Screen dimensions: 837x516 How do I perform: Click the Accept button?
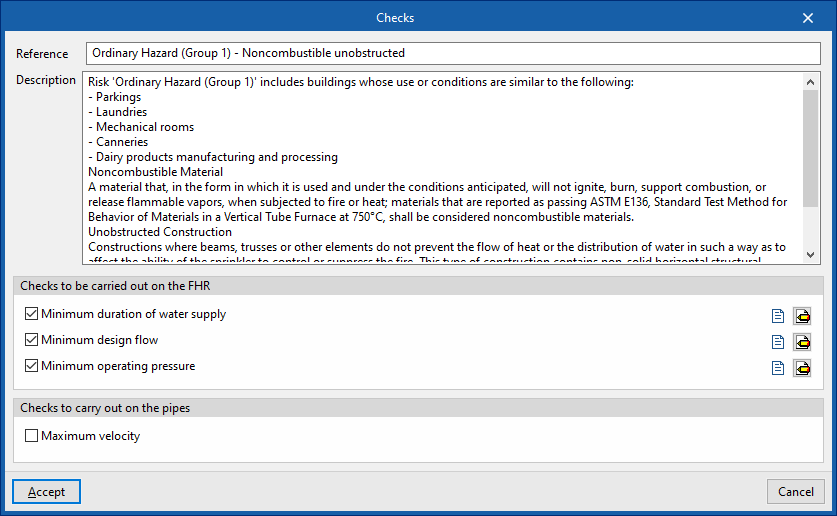point(46,491)
